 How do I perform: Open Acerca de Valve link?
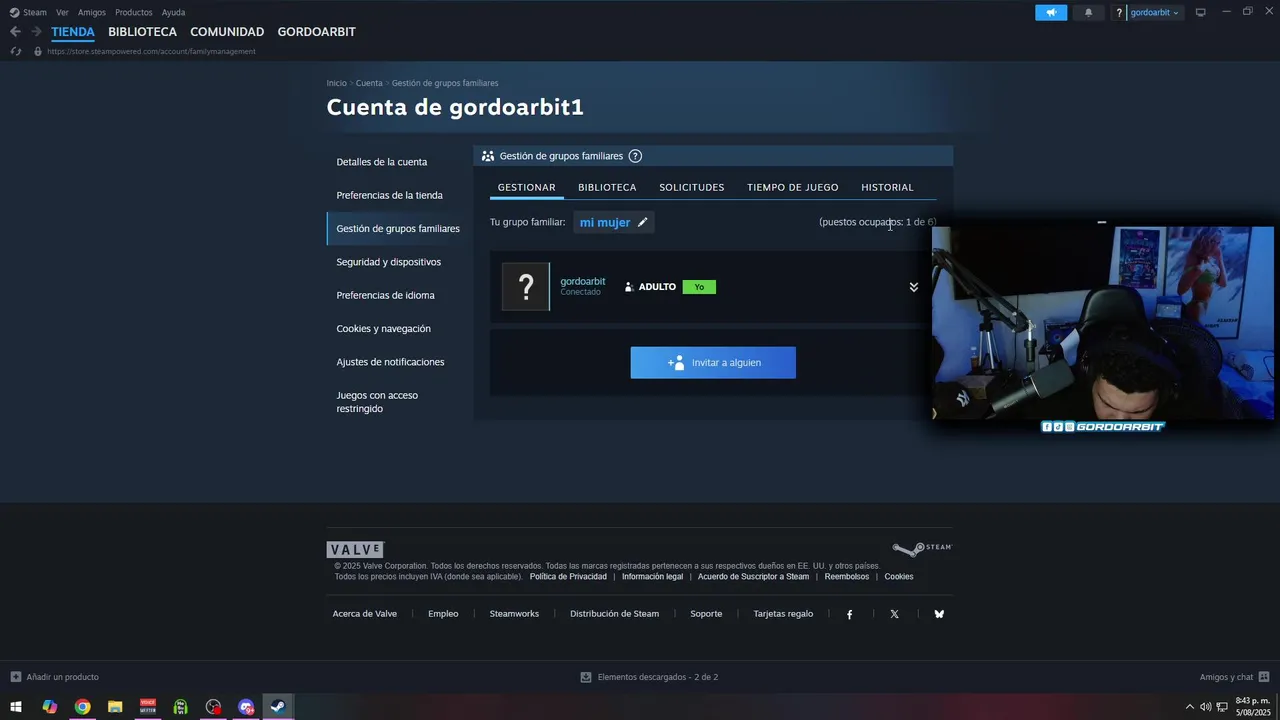pyautogui.click(x=365, y=614)
